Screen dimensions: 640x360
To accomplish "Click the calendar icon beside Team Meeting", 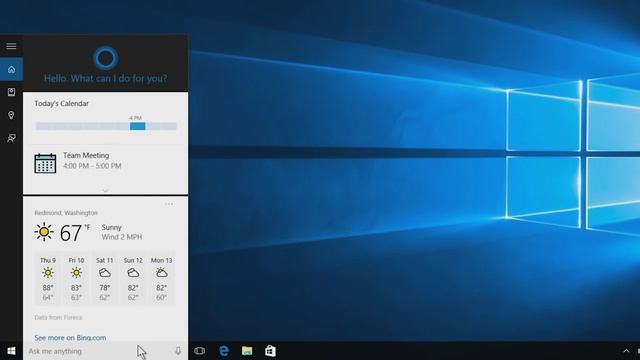I will [45, 163].
